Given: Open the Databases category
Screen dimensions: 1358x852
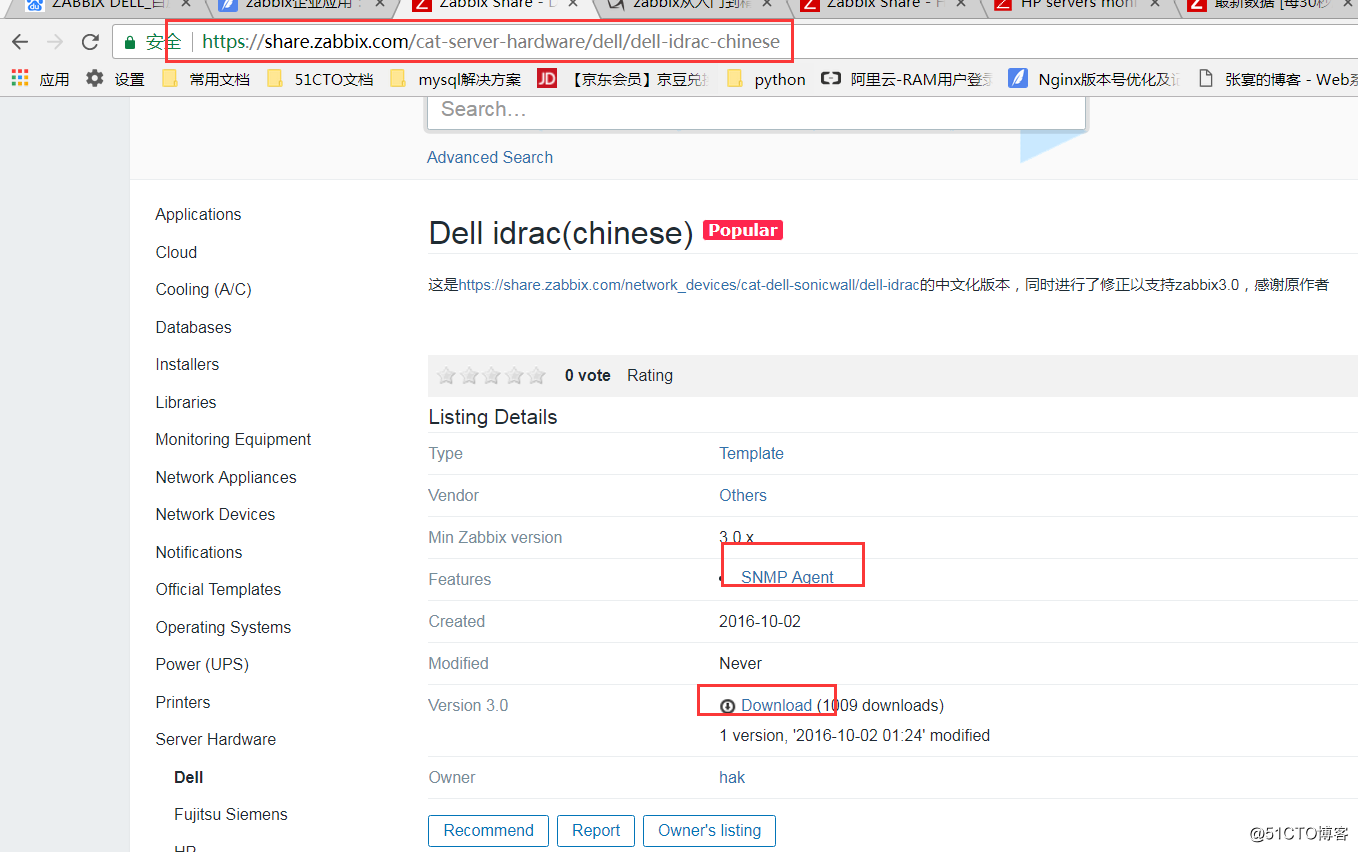Looking at the screenshot, I should pos(193,327).
